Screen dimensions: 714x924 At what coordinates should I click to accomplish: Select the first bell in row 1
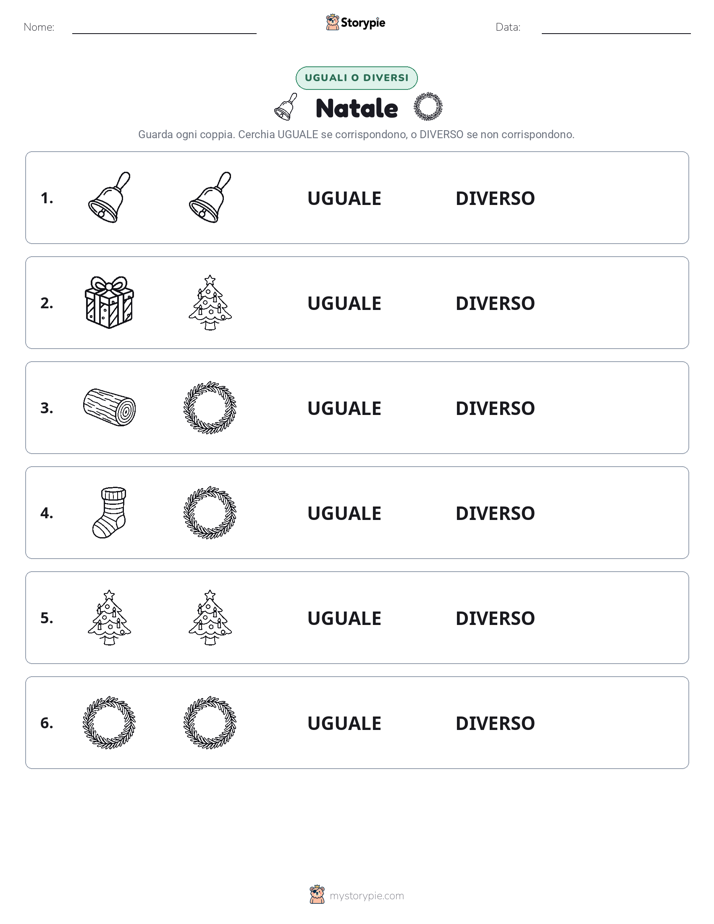coord(110,197)
